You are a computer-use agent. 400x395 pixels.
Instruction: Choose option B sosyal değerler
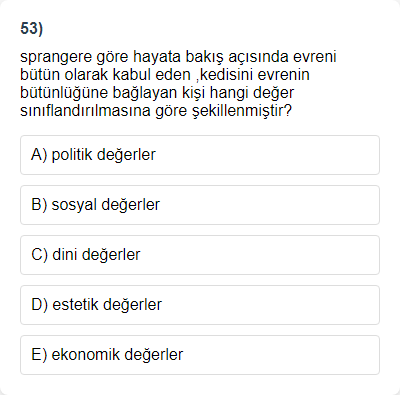(x=200, y=205)
